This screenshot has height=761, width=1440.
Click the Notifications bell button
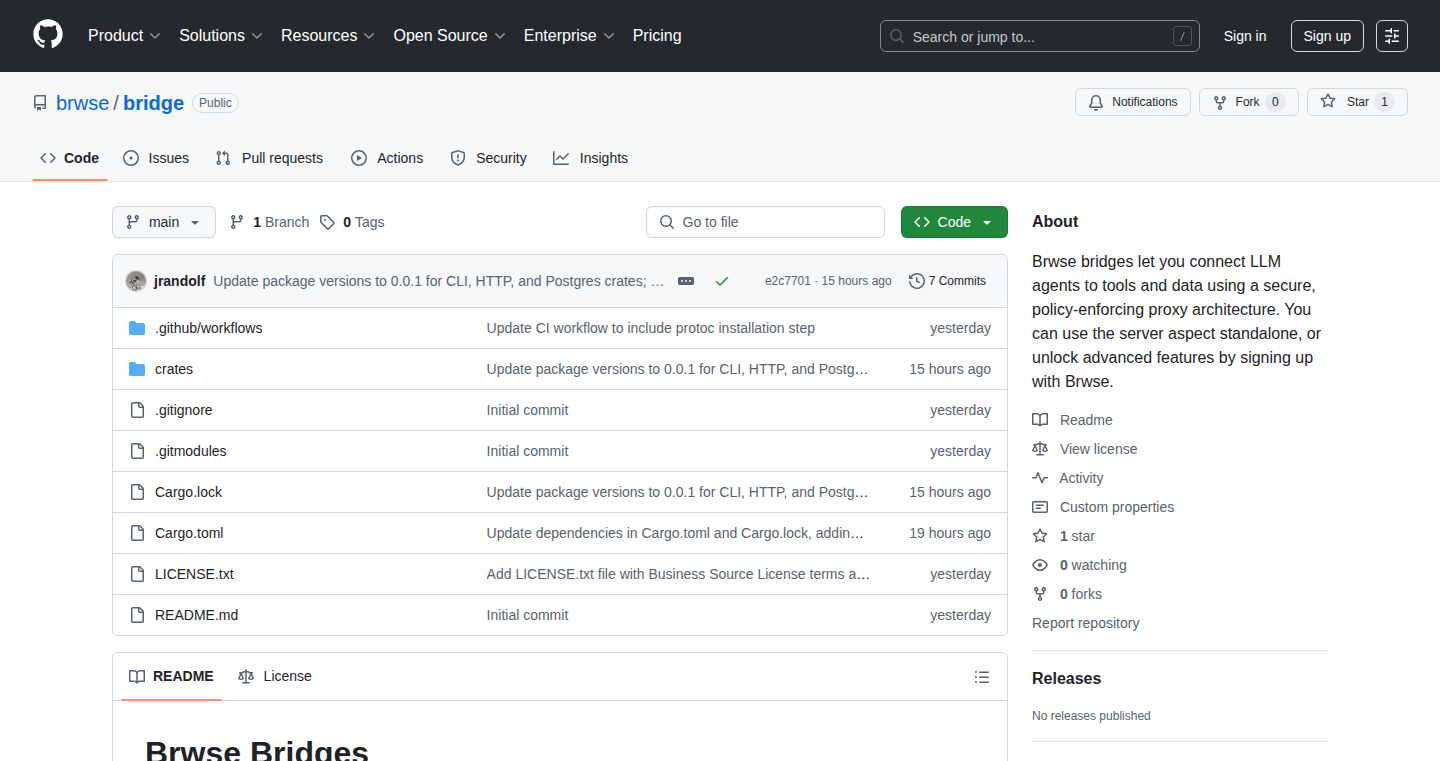(1133, 102)
